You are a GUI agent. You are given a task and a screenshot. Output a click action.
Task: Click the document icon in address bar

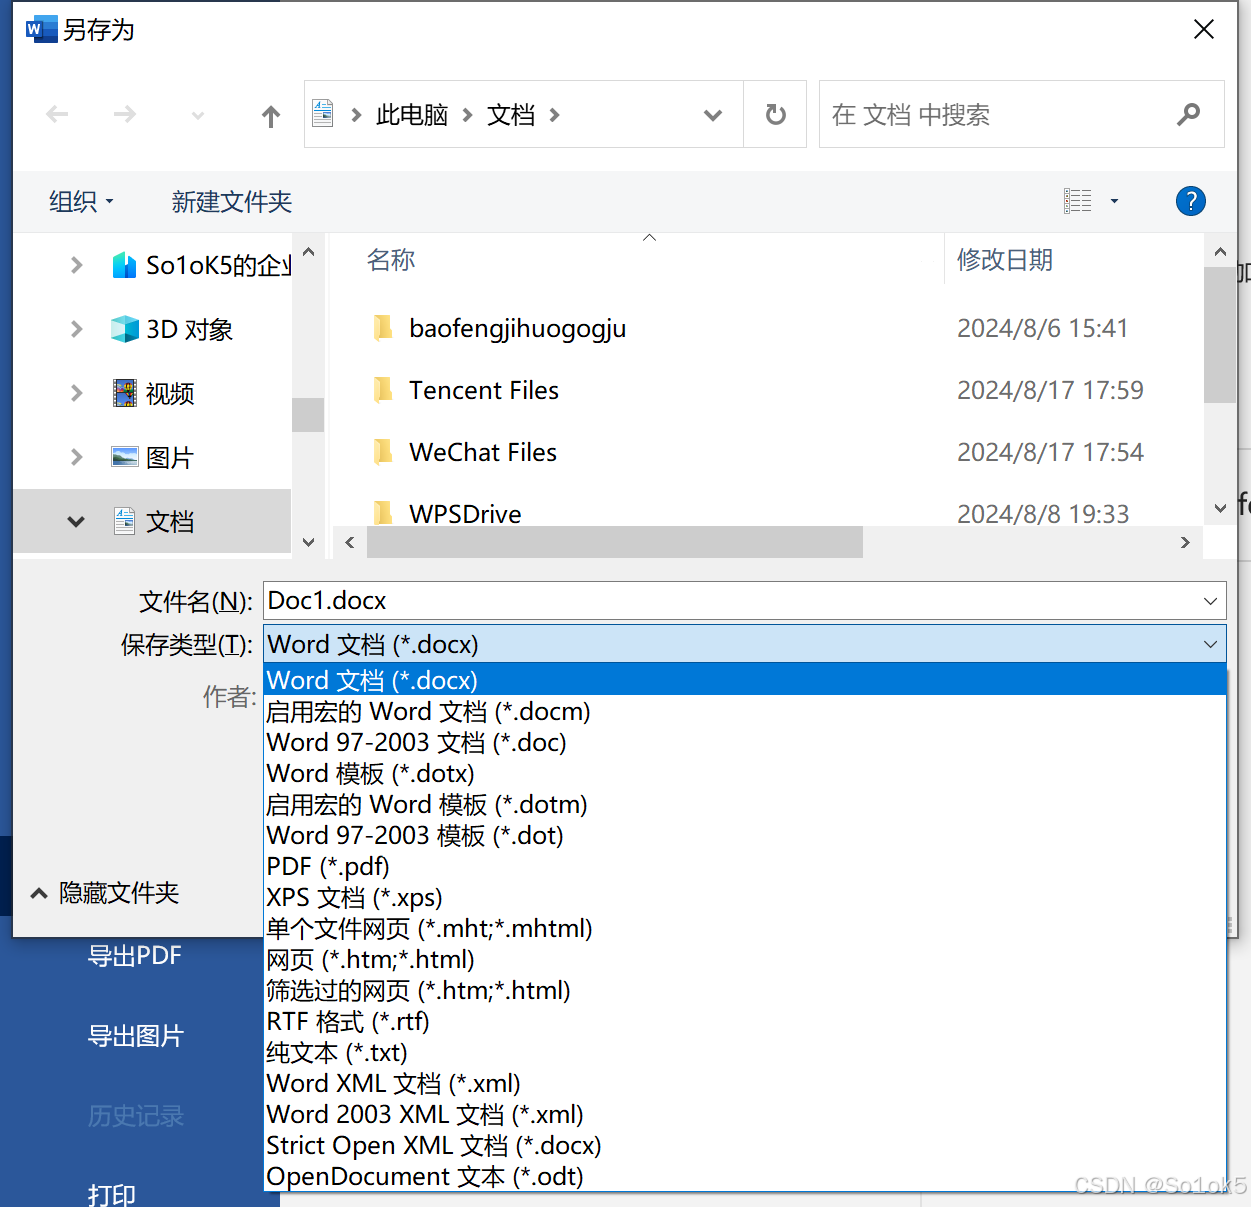323,114
